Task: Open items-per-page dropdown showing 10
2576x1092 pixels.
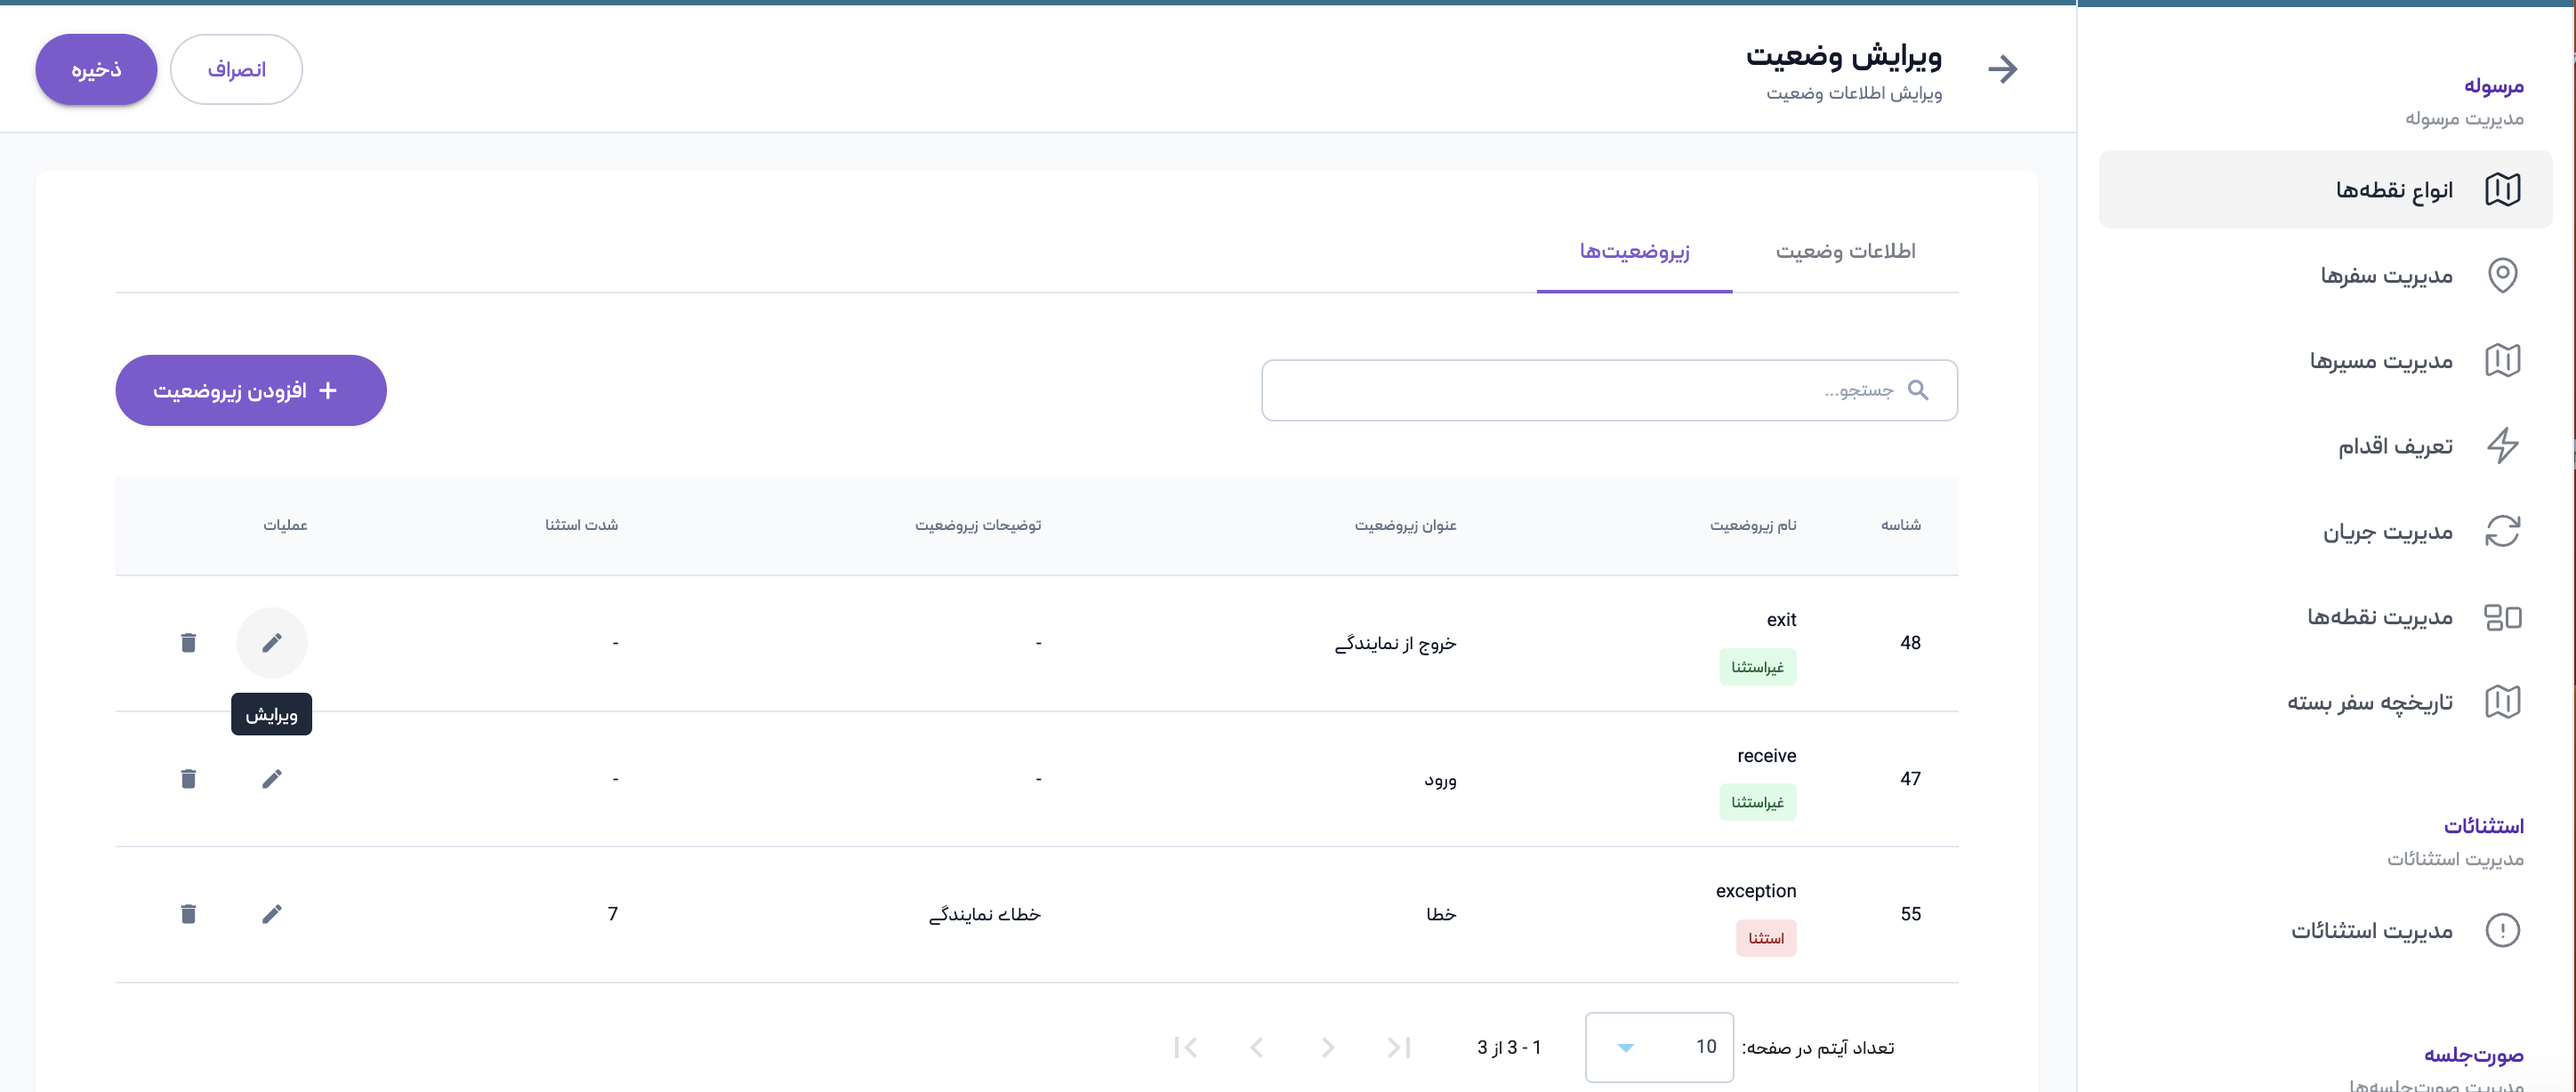Action: [x=1658, y=1047]
